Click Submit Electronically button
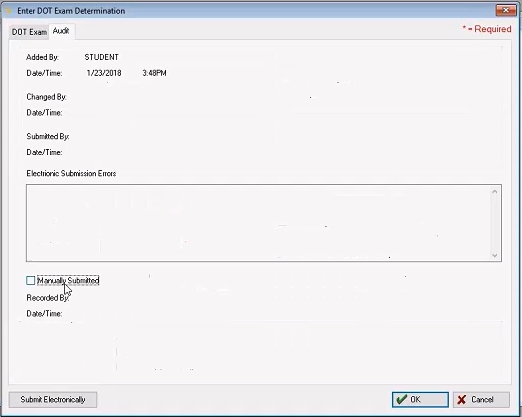This screenshot has width=522, height=417. pos(53,399)
